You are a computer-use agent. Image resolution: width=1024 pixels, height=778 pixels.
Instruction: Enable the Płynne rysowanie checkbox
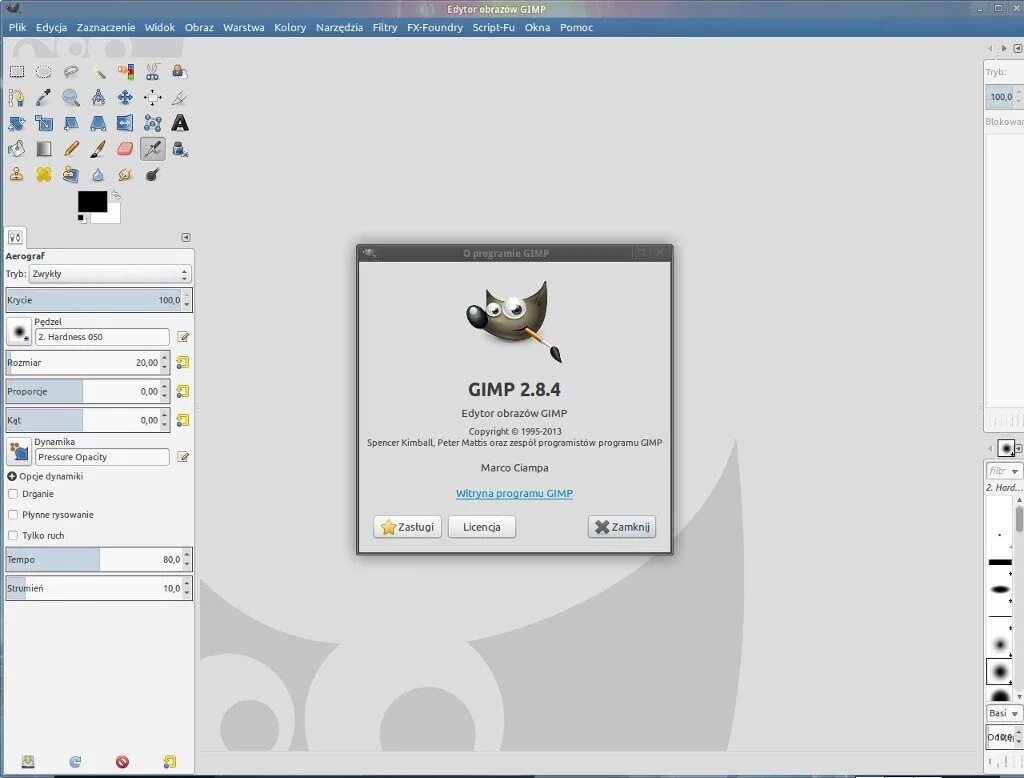[x=12, y=515]
